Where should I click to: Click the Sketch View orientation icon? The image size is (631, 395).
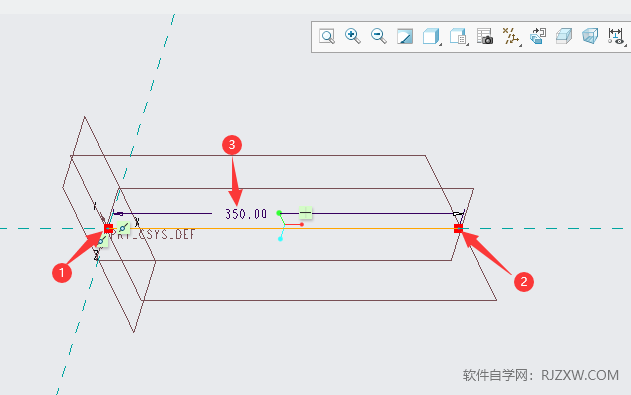click(538, 36)
